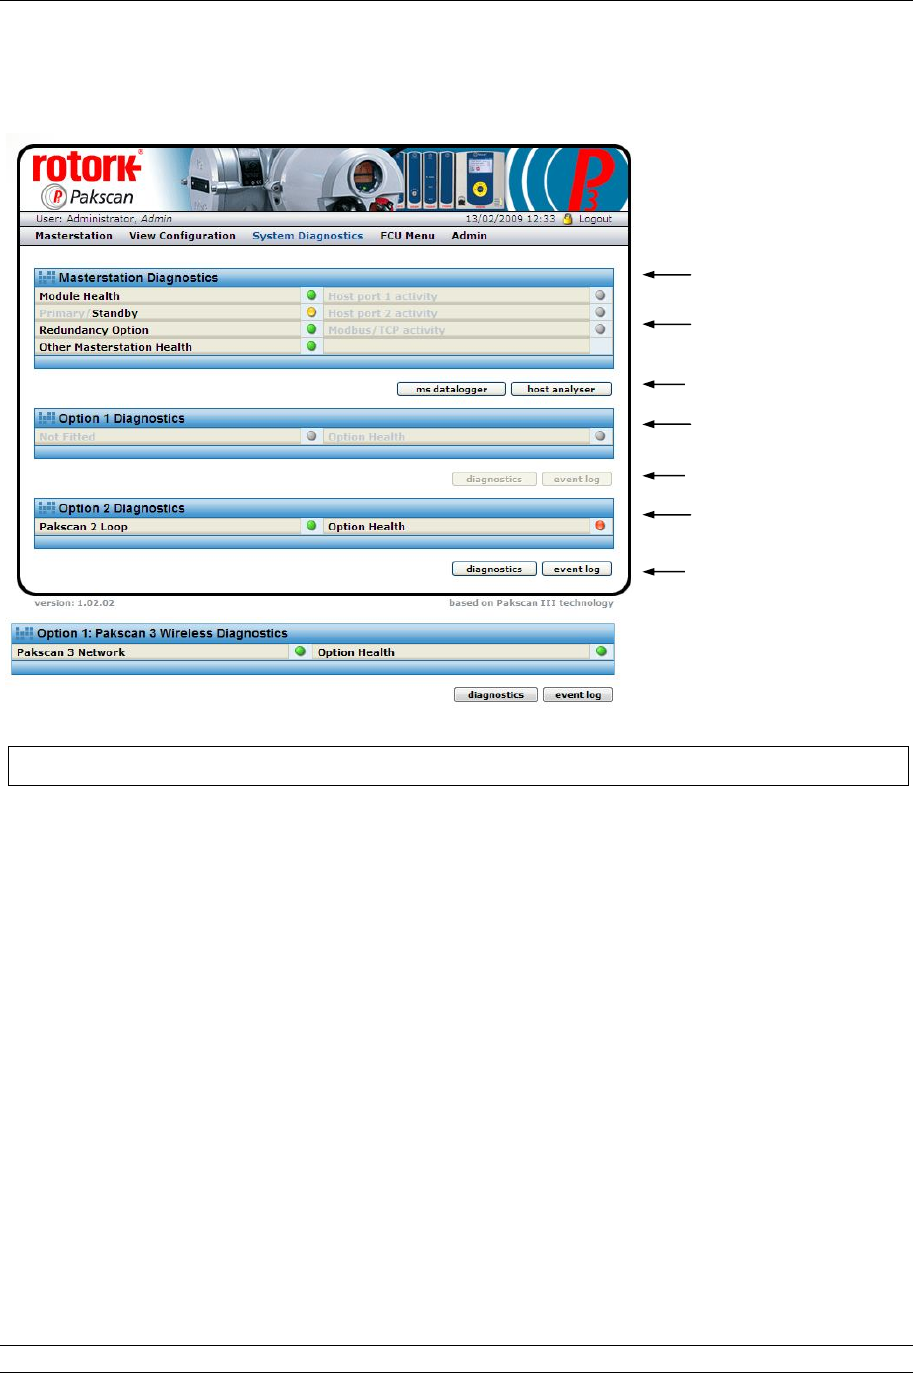Click the Other Masterstation Health label

pyautogui.click(x=115, y=348)
